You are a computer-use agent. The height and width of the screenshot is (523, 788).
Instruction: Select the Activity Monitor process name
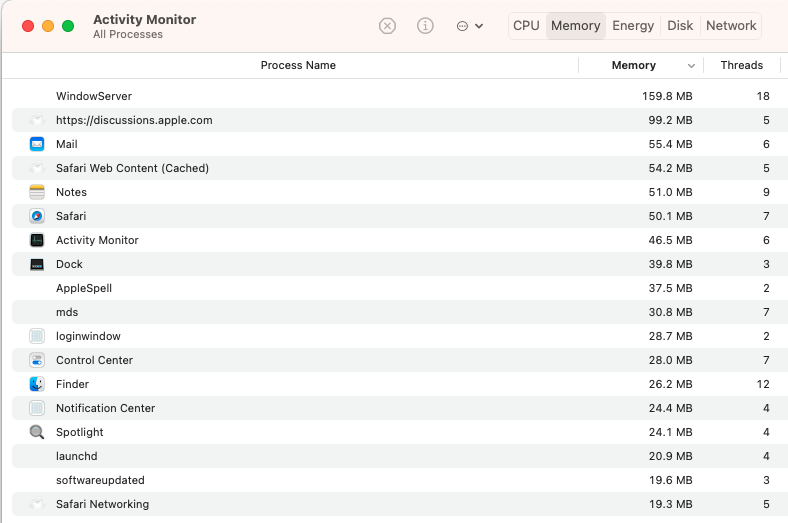(97, 240)
